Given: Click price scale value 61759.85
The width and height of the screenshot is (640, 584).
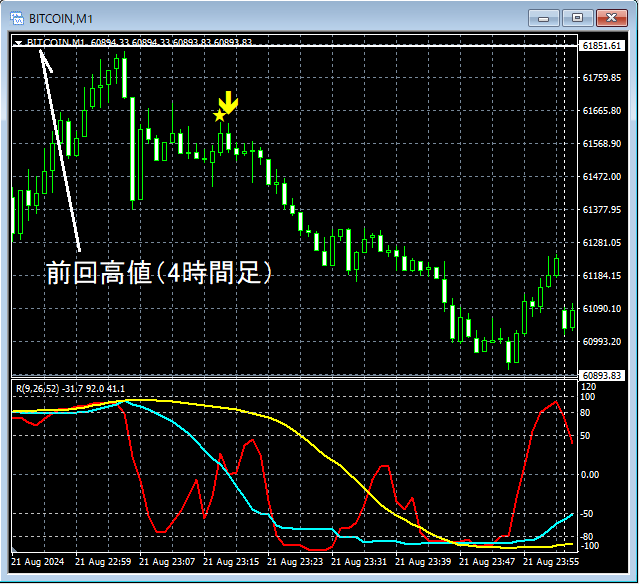Looking at the screenshot, I should [x=602, y=78].
